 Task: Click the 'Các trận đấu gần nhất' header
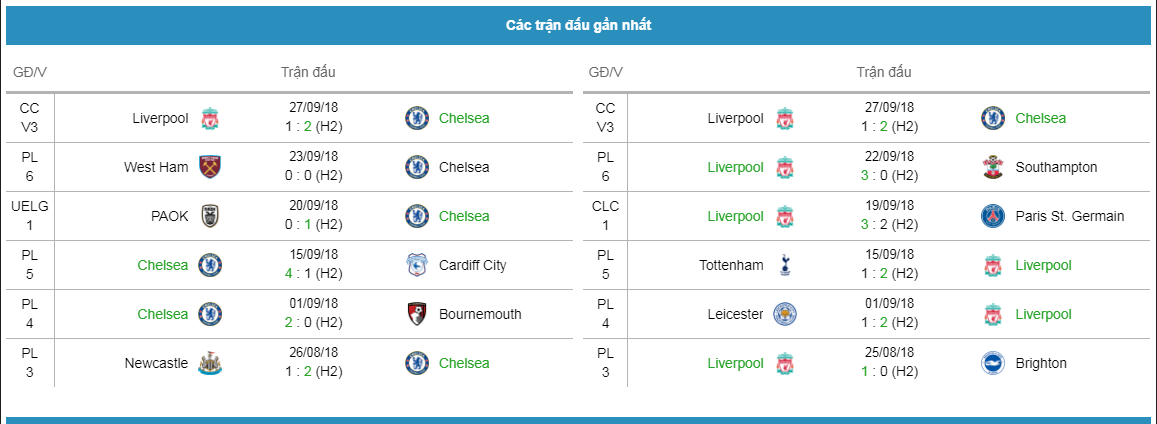[x=578, y=26]
